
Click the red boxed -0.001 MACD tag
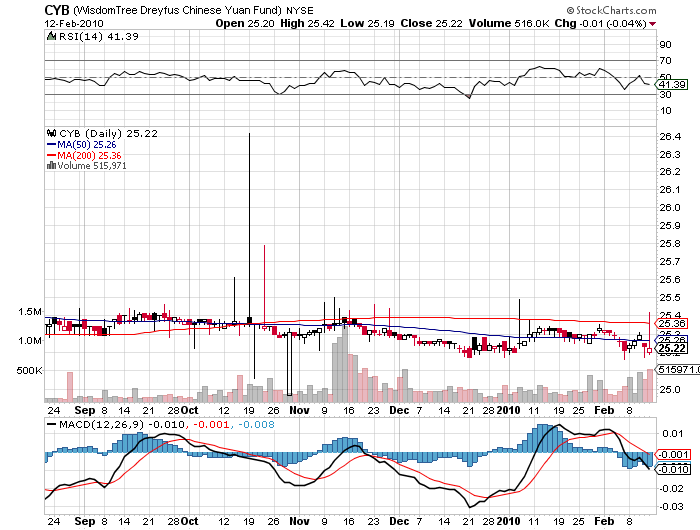[x=673, y=455]
